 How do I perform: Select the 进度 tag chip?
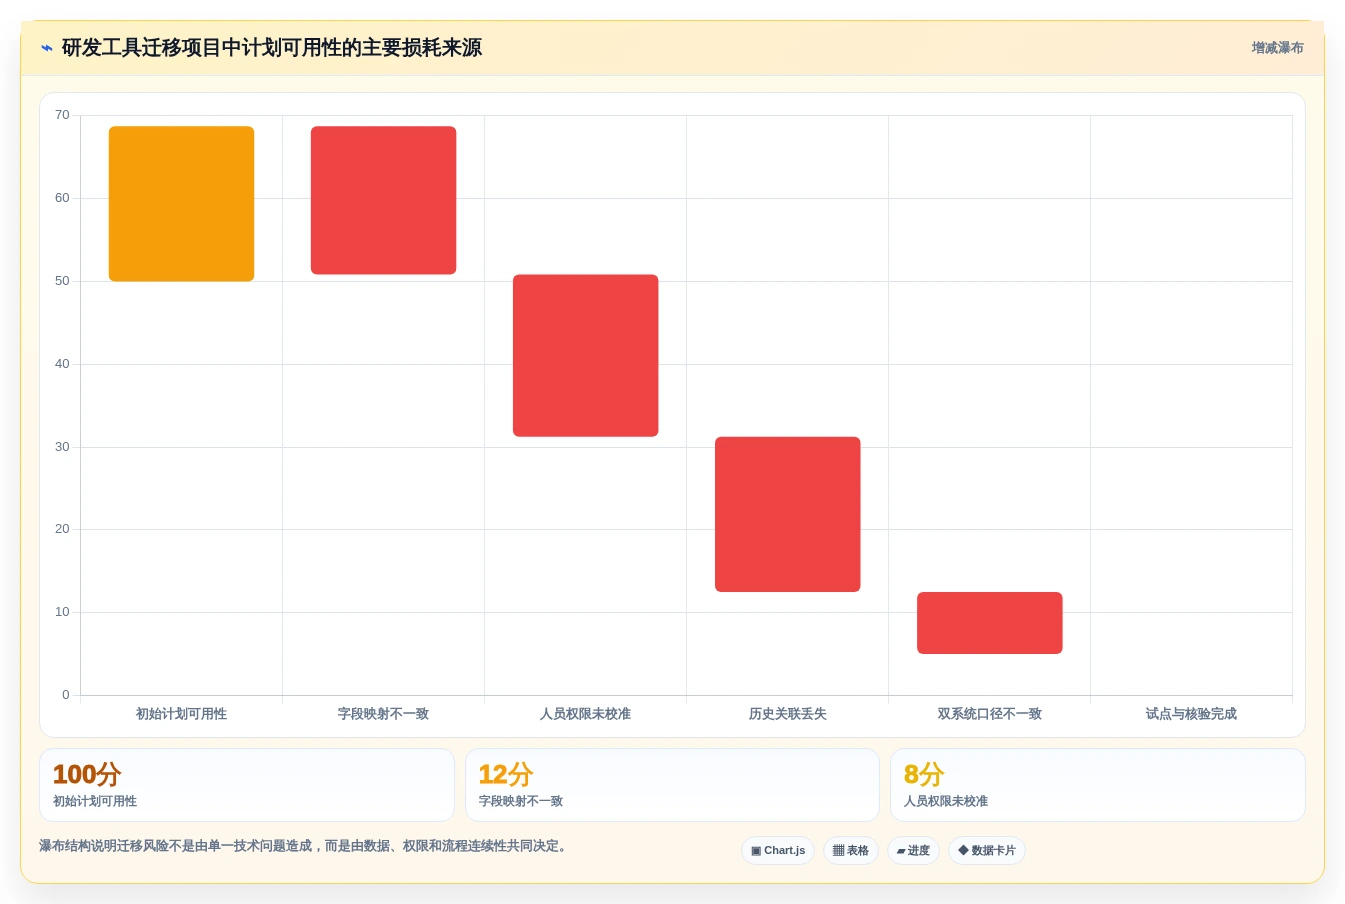(x=913, y=850)
